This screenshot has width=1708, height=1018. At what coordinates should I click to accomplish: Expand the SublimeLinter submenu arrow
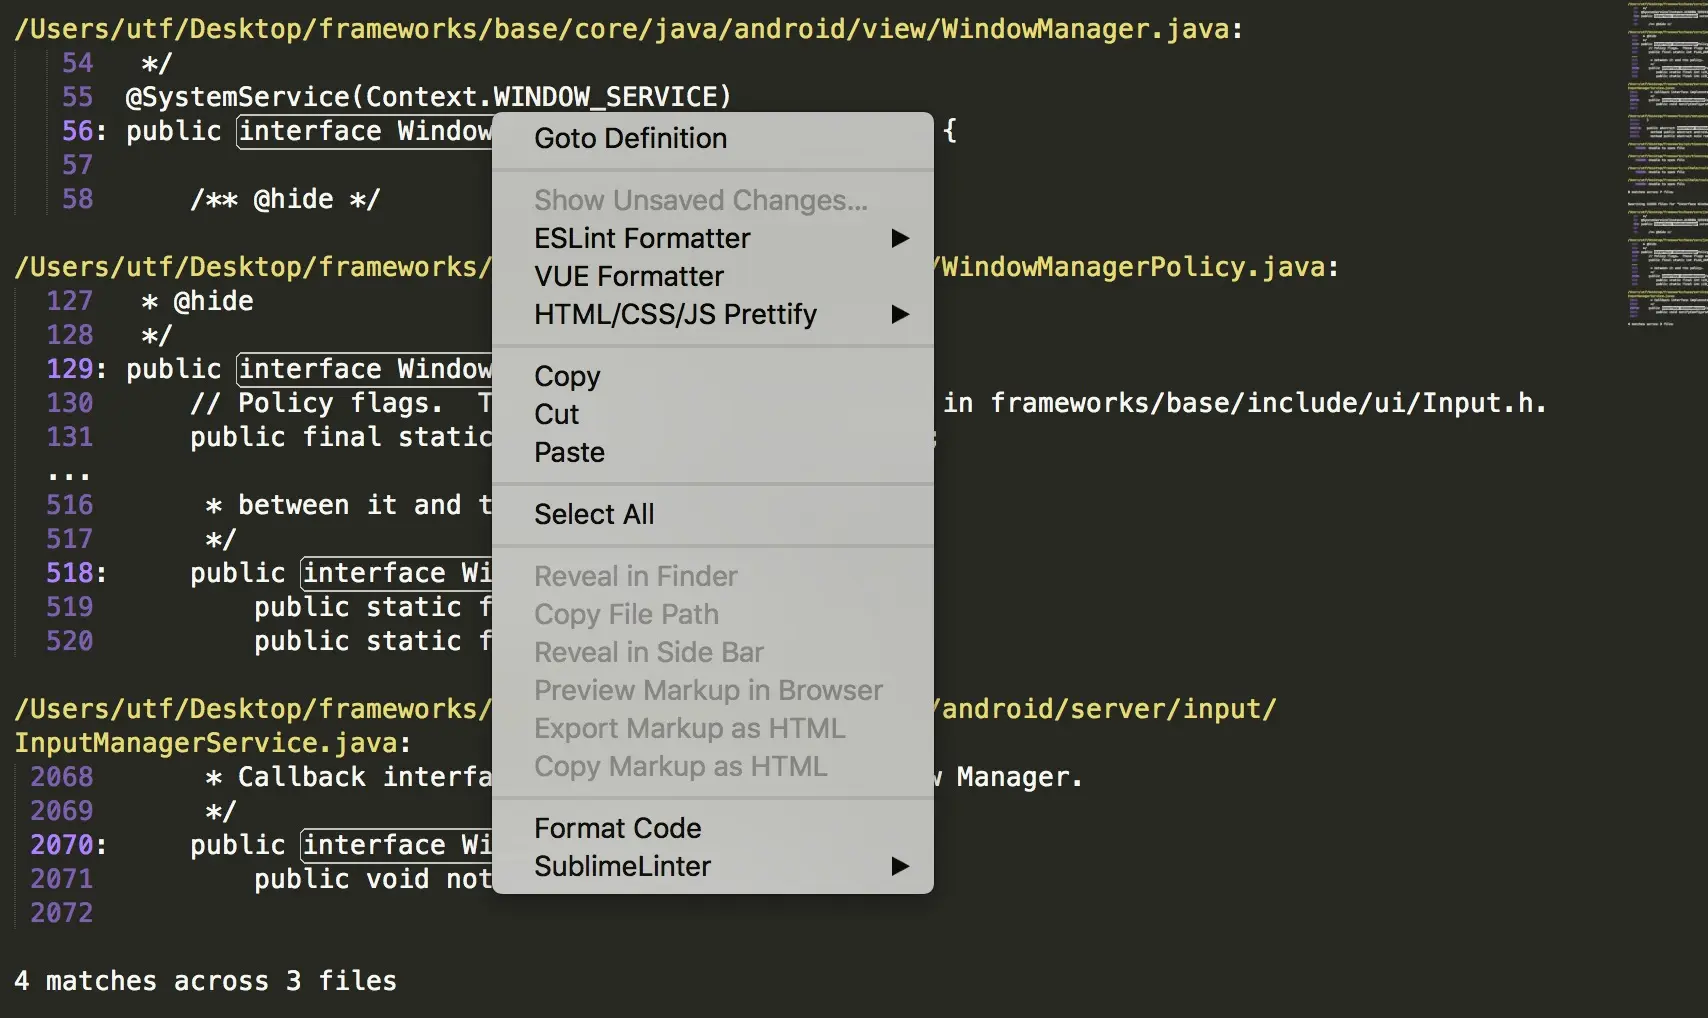900,866
